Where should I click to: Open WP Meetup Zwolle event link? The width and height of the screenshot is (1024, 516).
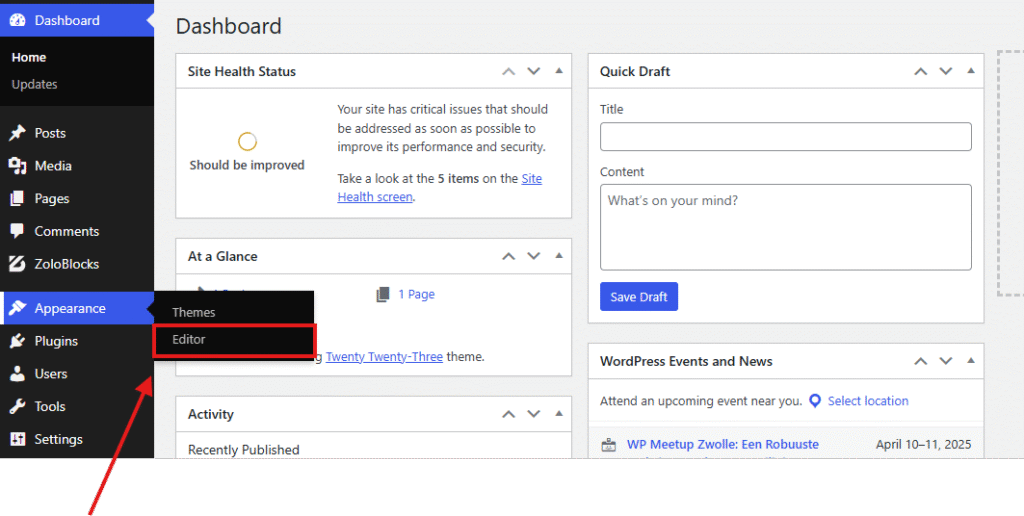[723, 444]
